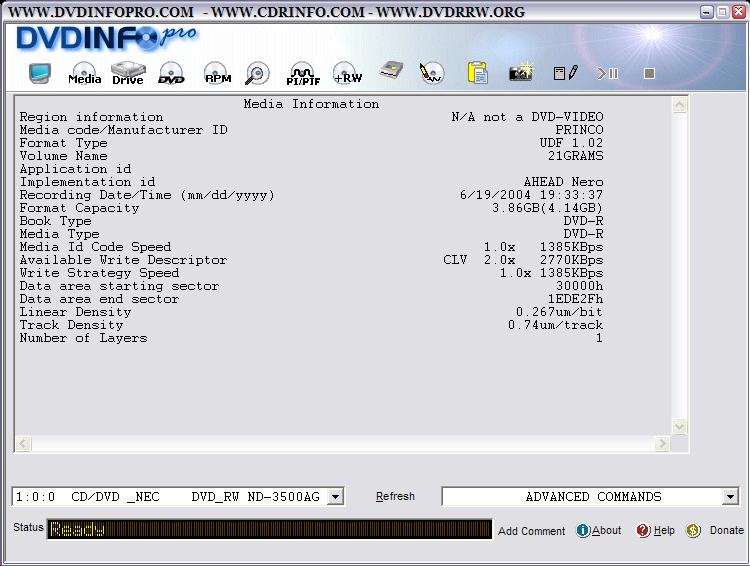This screenshot has height=566, width=750.
Task: Click the 'AHEAD Nero' implementation id value
Action: [x=563, y=182]
